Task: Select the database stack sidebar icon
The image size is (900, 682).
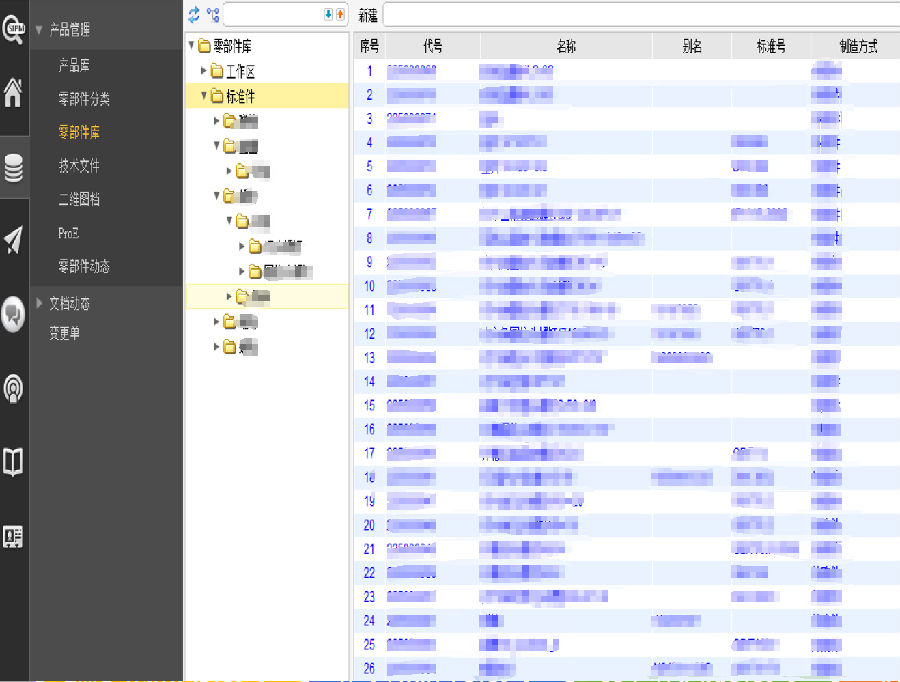Action: point(14,167)
